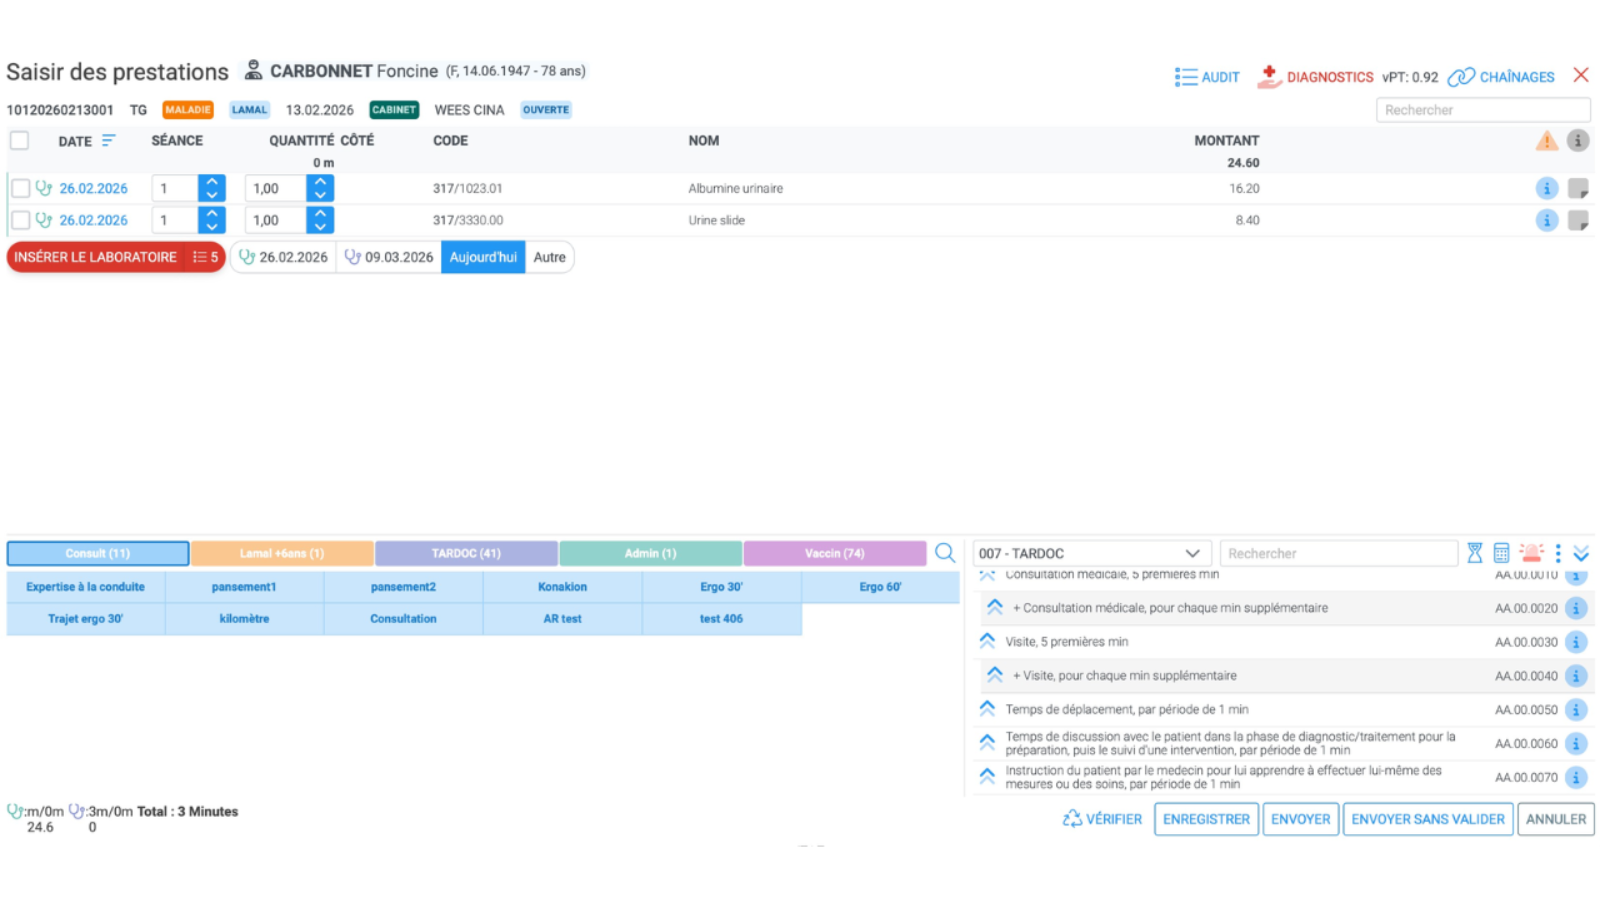Click séance stepper for Urine slide row
Image resolution: width=1600 pixels, height=916 pixels.
(212, 220)
